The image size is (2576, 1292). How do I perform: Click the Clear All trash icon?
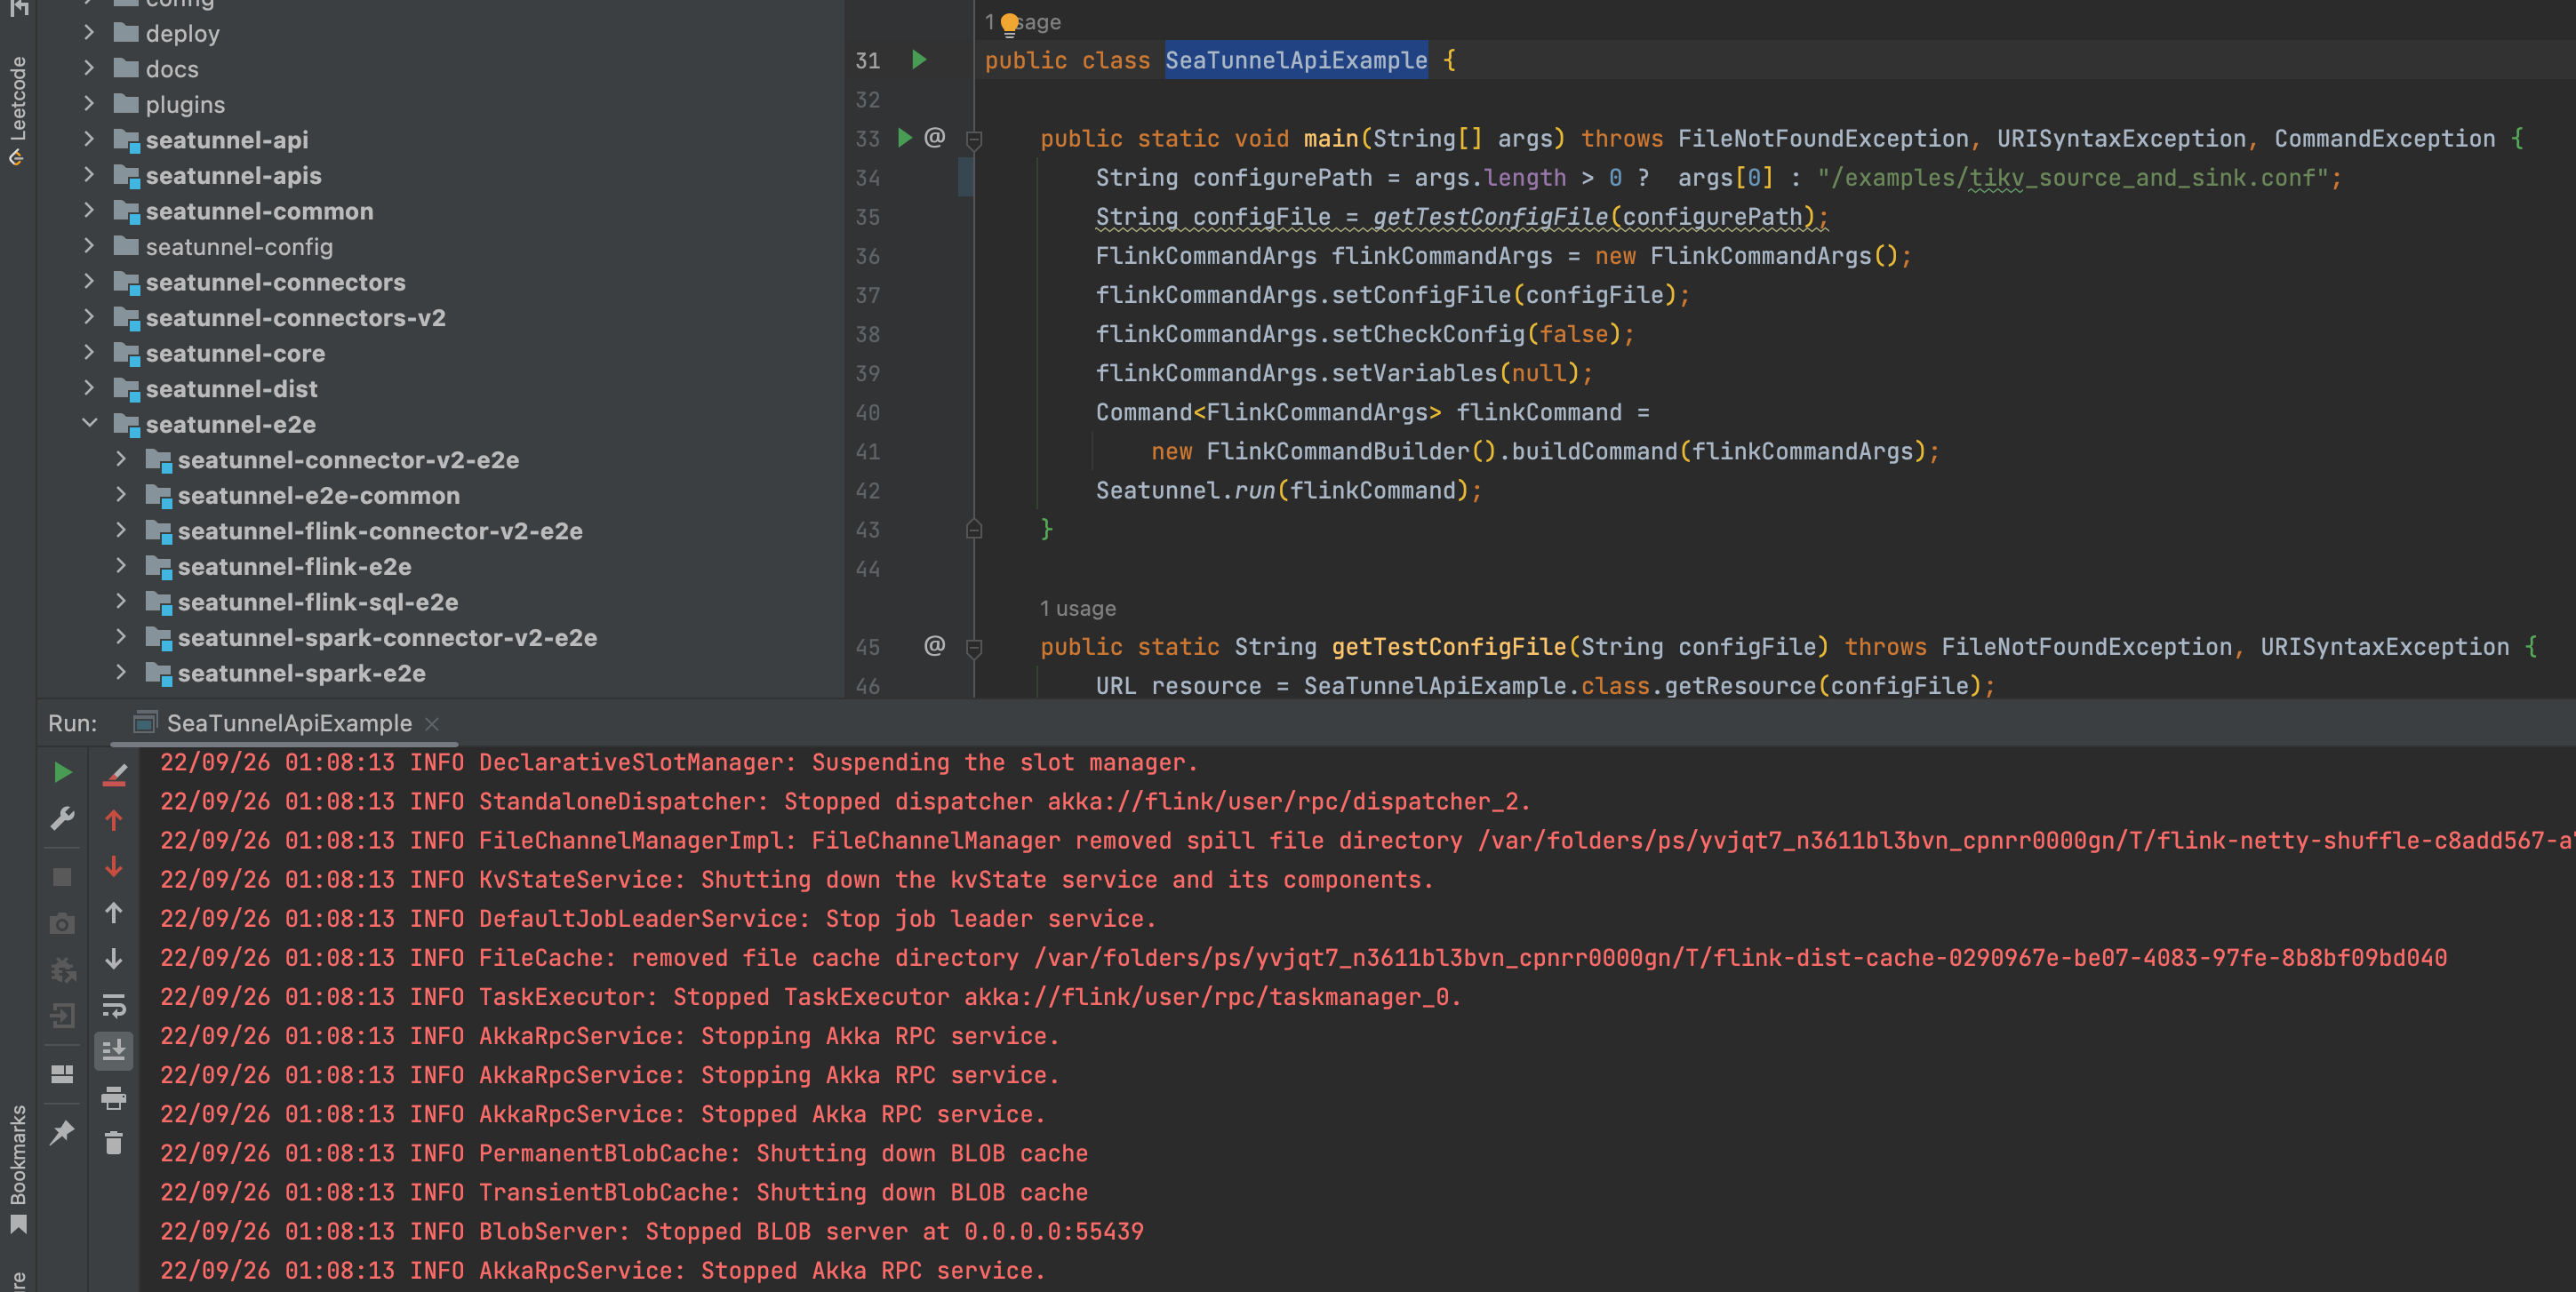click(114, 1143)
